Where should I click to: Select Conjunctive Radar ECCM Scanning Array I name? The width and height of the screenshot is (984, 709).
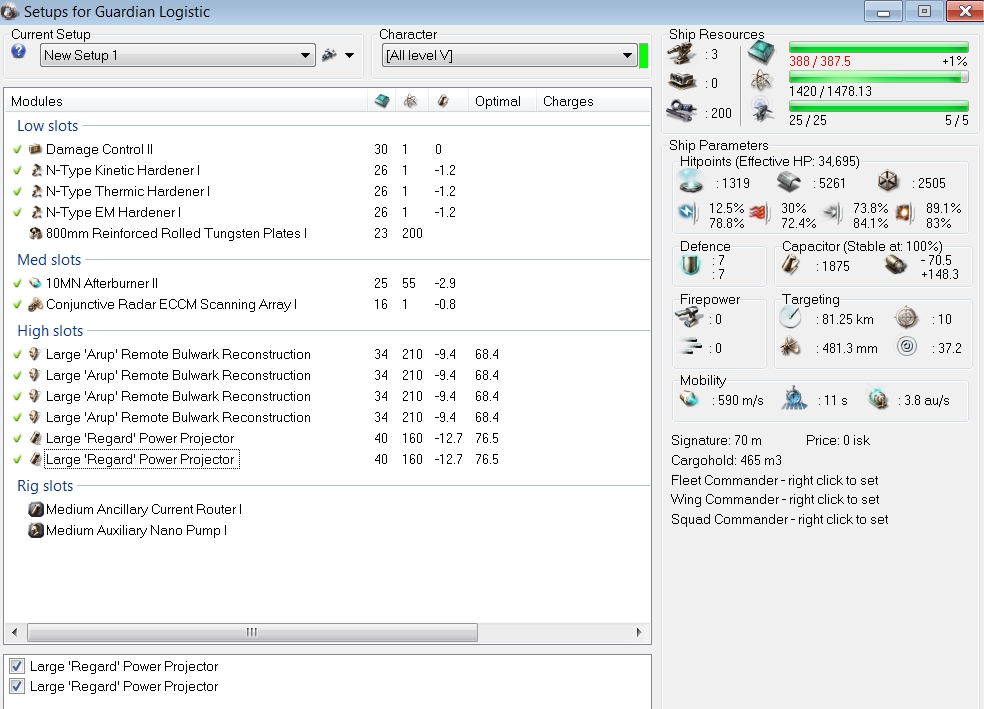[x=171, y=304]
